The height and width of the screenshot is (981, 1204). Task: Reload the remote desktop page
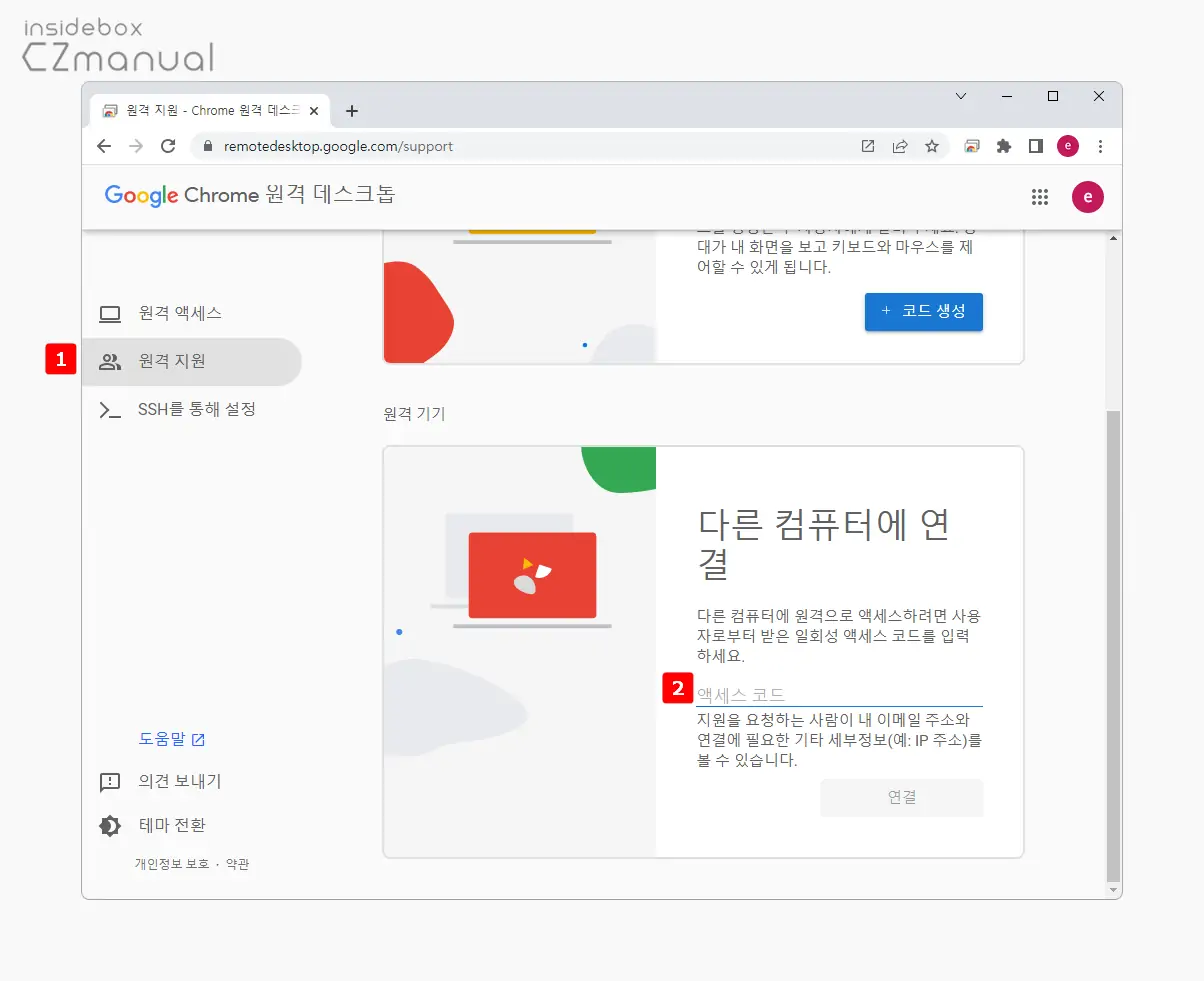coord(168,146)
